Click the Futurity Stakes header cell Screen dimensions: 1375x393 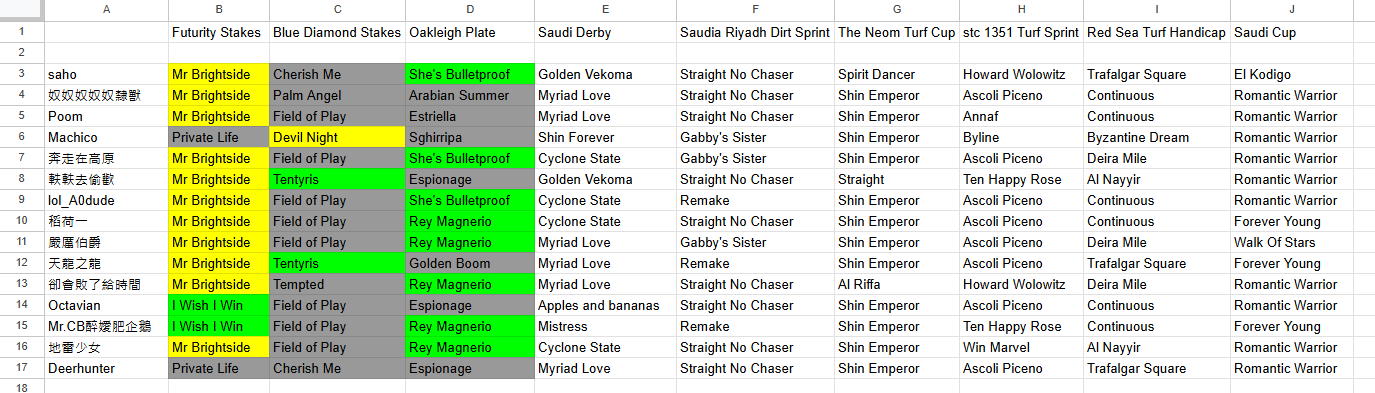tap(219, 32)
